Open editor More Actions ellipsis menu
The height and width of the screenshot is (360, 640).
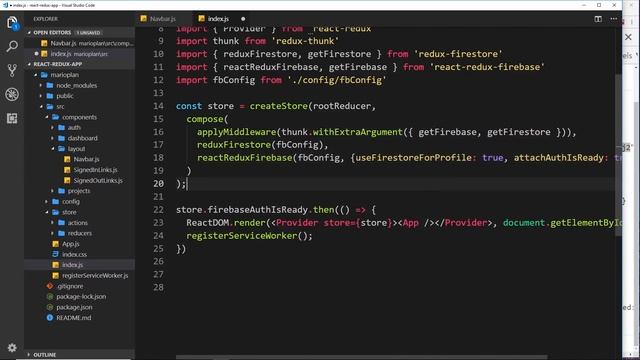(613, 19)
